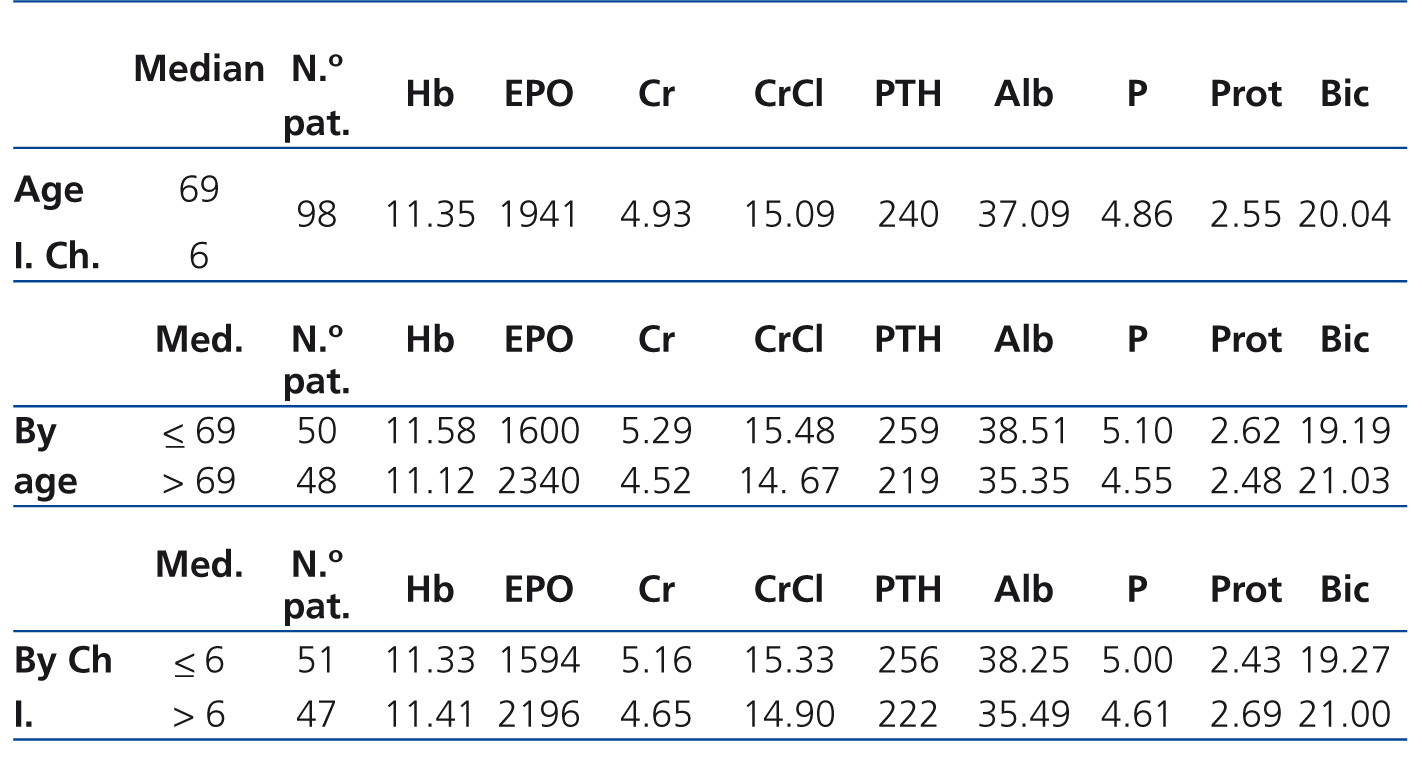The image size is (1422, 761).
Task: Select the Hb value 11.58
Action: coord(430,431)
